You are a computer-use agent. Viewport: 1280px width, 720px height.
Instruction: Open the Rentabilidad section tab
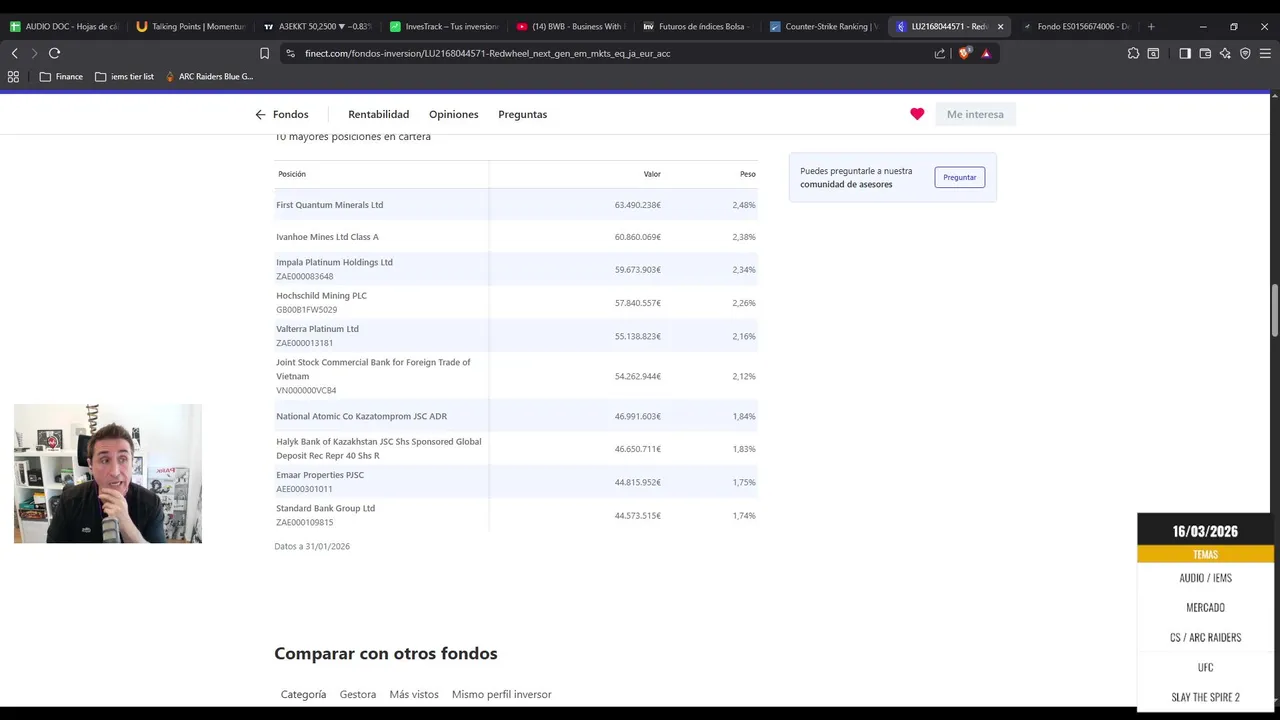[378, 114]
